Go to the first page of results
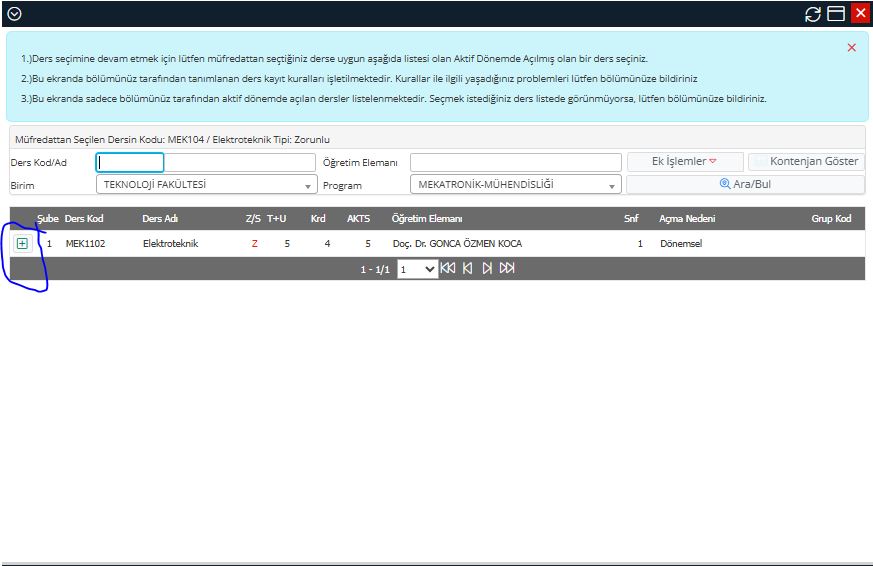Image resolution: width=873 pixels, height=566 pixels. tap(448, 268)
